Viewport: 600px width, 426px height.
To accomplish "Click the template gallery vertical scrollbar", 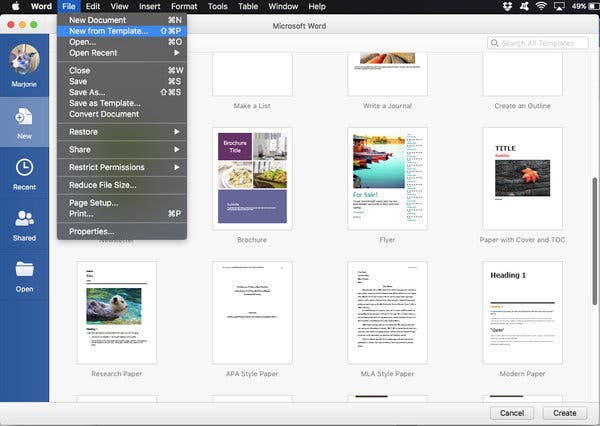I will pyautogui.click(x=594, y=241).
